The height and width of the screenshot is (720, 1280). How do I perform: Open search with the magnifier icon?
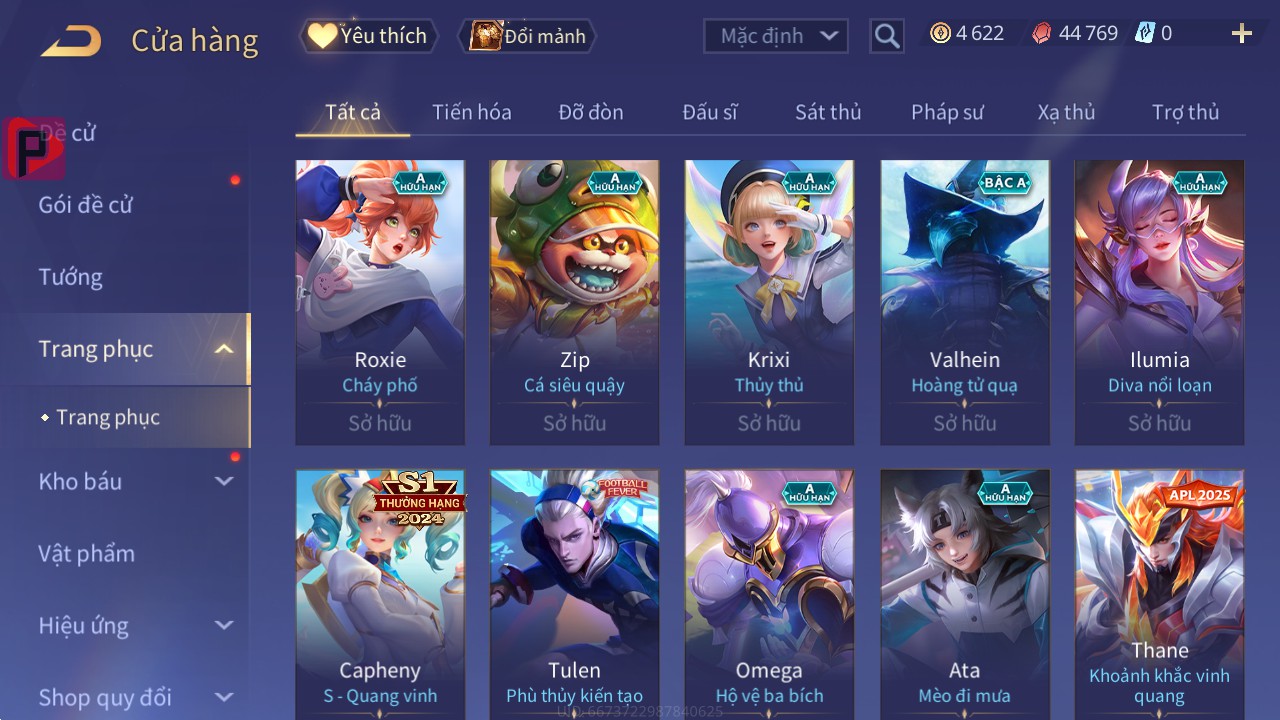[x=887, y=36]
